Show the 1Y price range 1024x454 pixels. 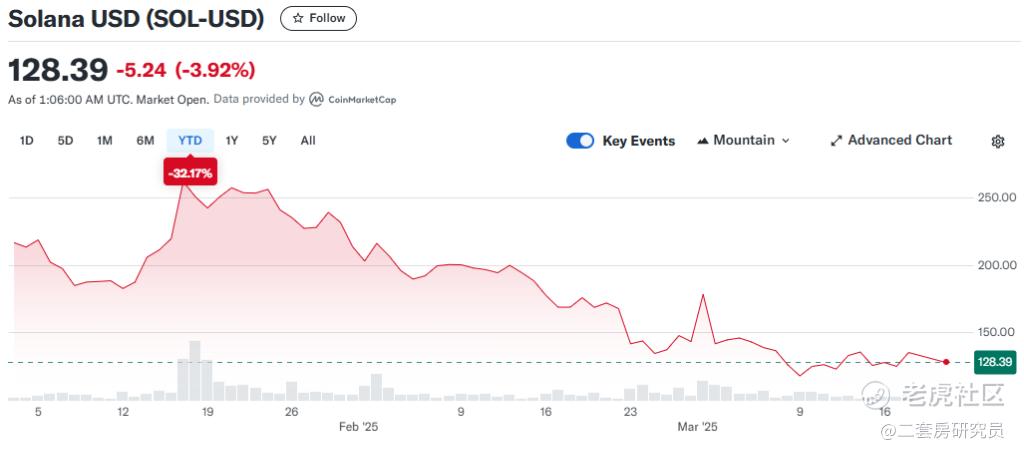[232, 141]
